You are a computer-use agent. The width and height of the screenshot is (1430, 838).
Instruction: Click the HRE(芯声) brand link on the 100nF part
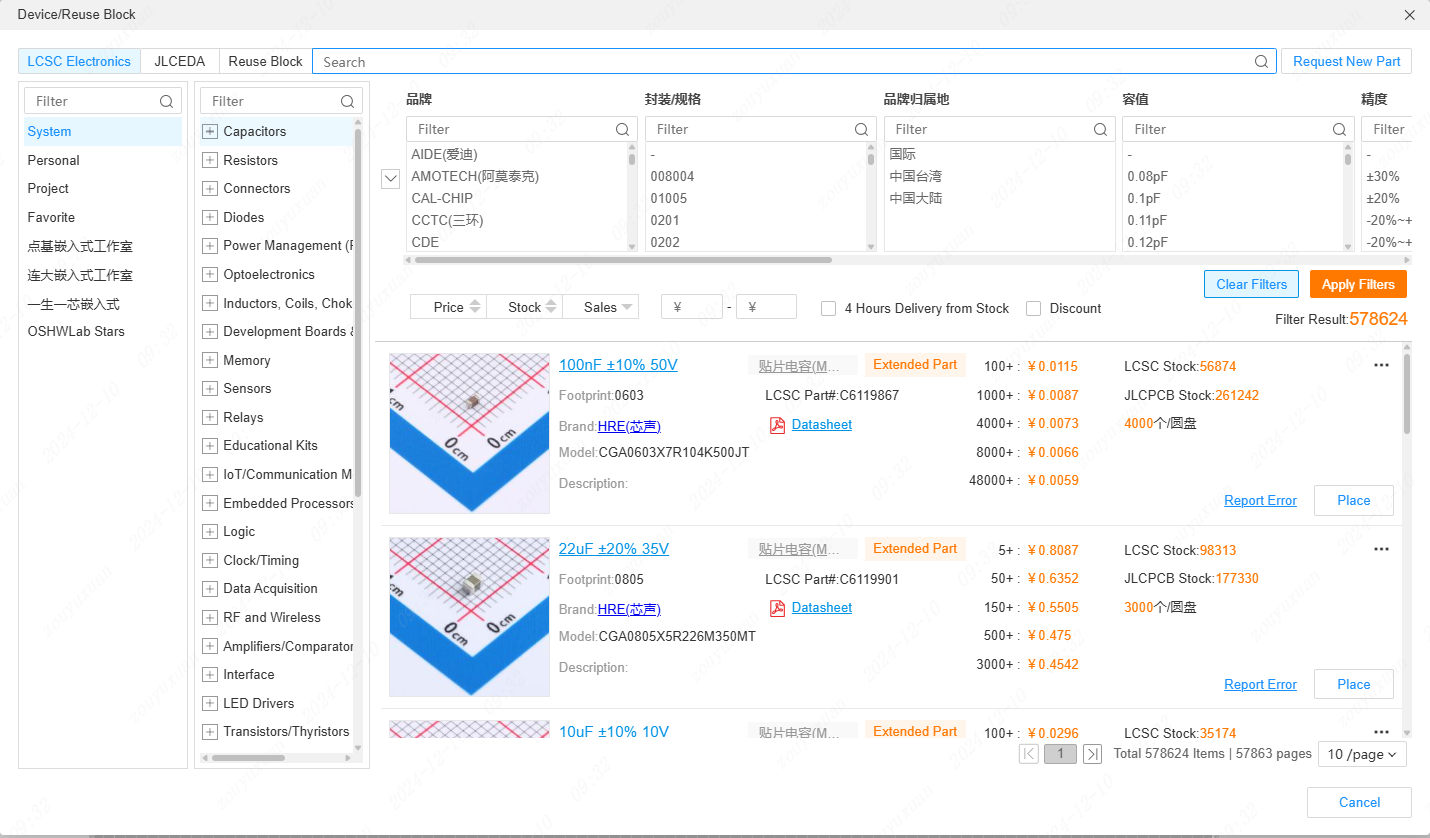click(629, 426)
